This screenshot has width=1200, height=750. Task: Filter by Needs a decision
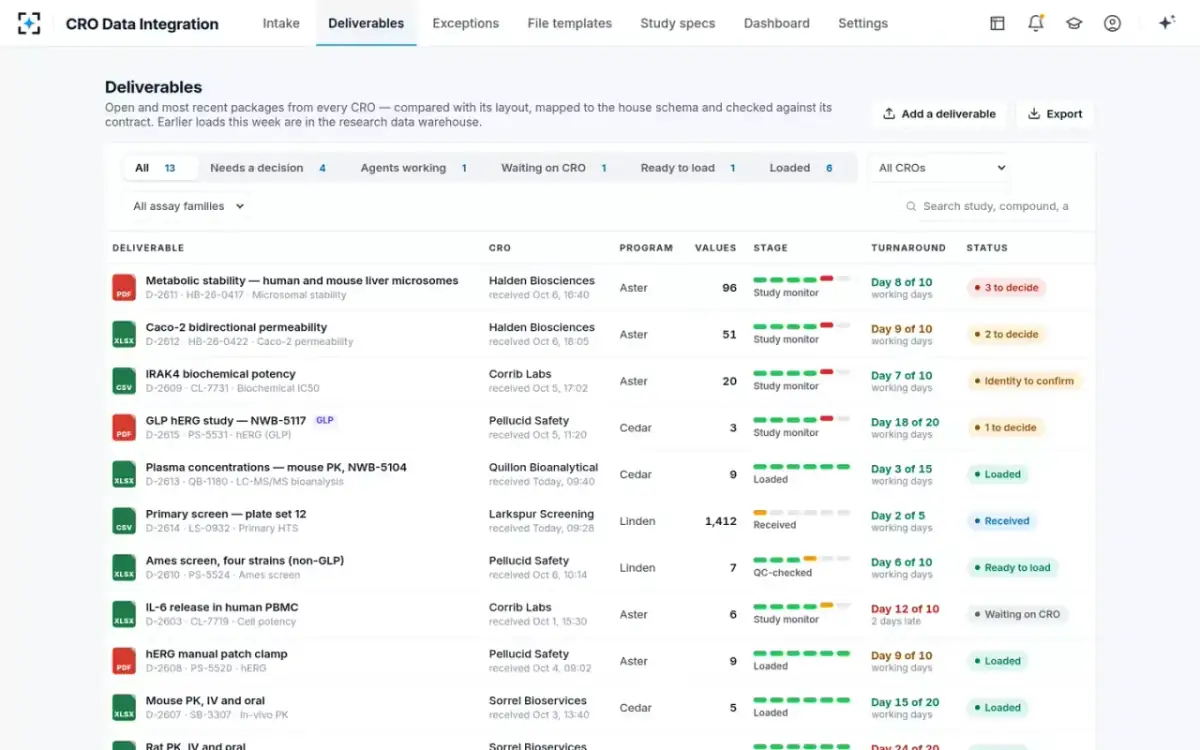tap(268, 168)
